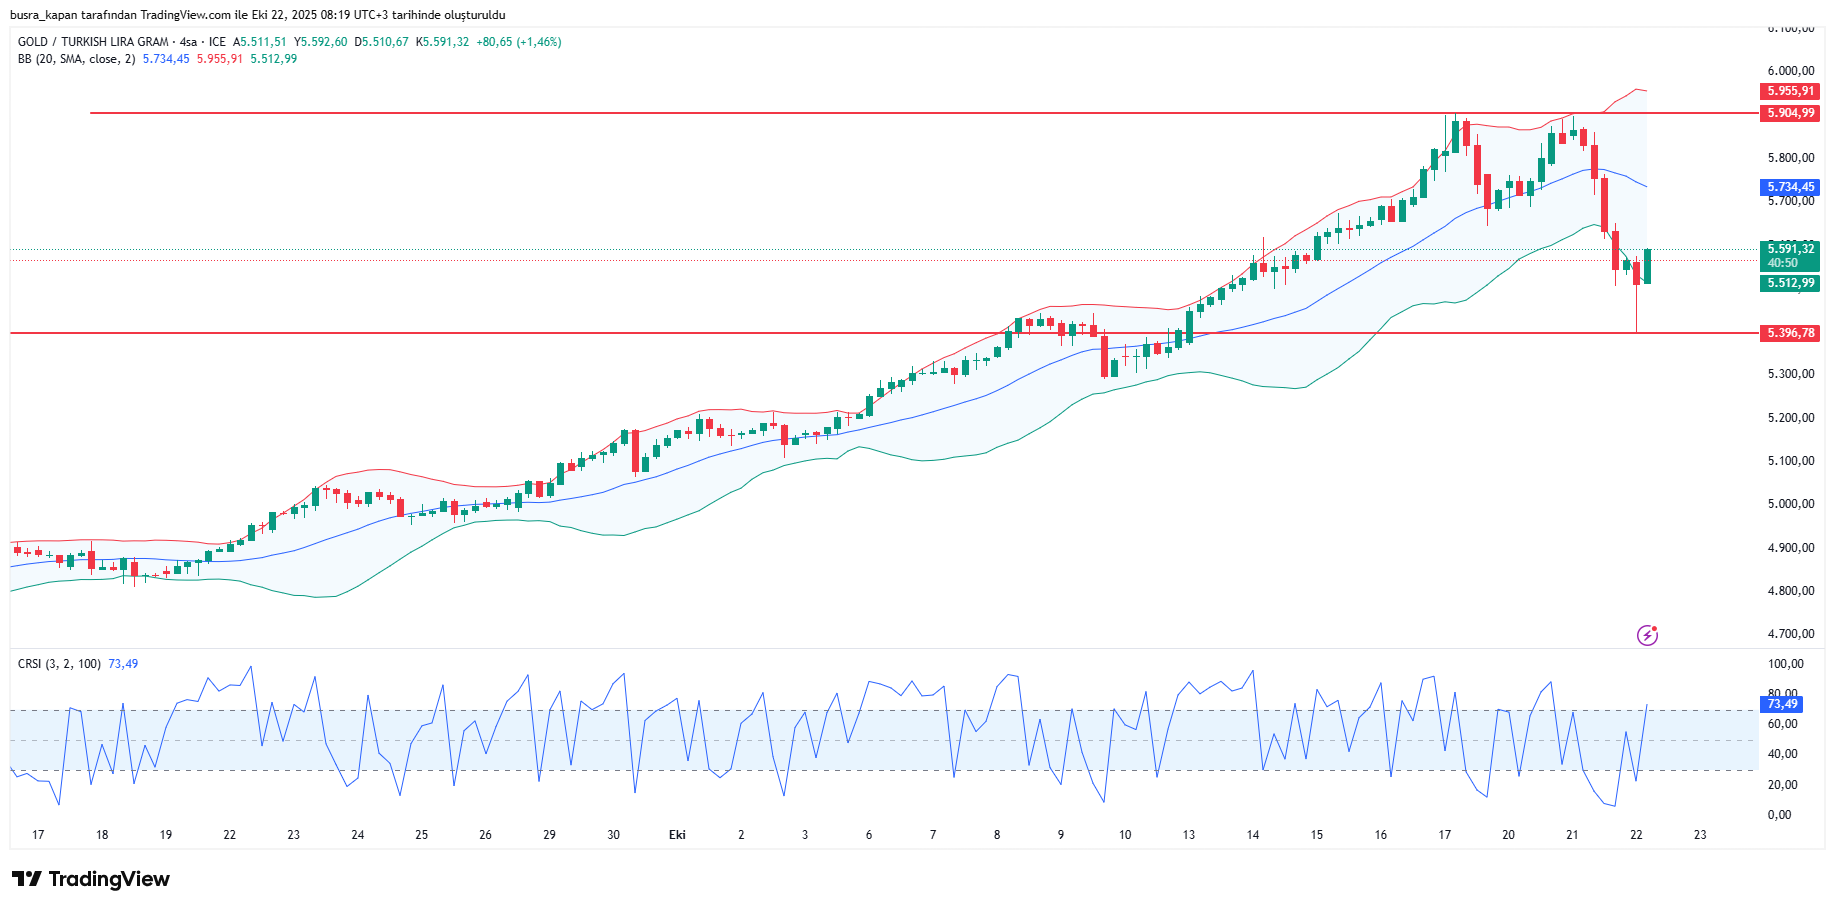Select the lower red horizontal support line
This screenshot has width=1835, height=909.
tap(600, 333)
